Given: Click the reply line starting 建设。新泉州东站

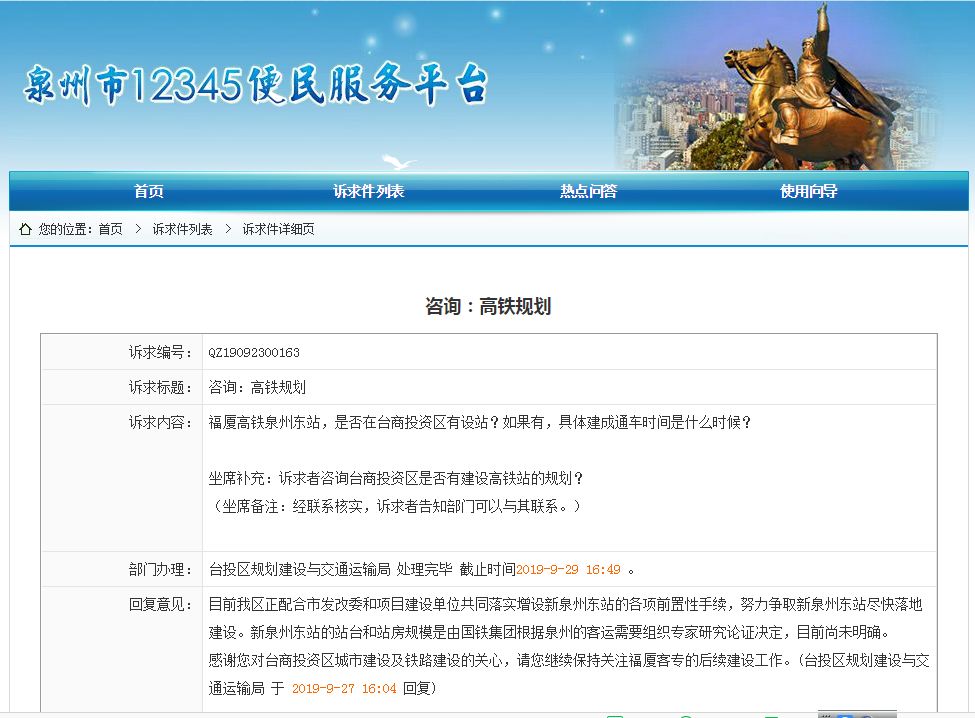Looking at the screenshot, I should click(548, 632).
